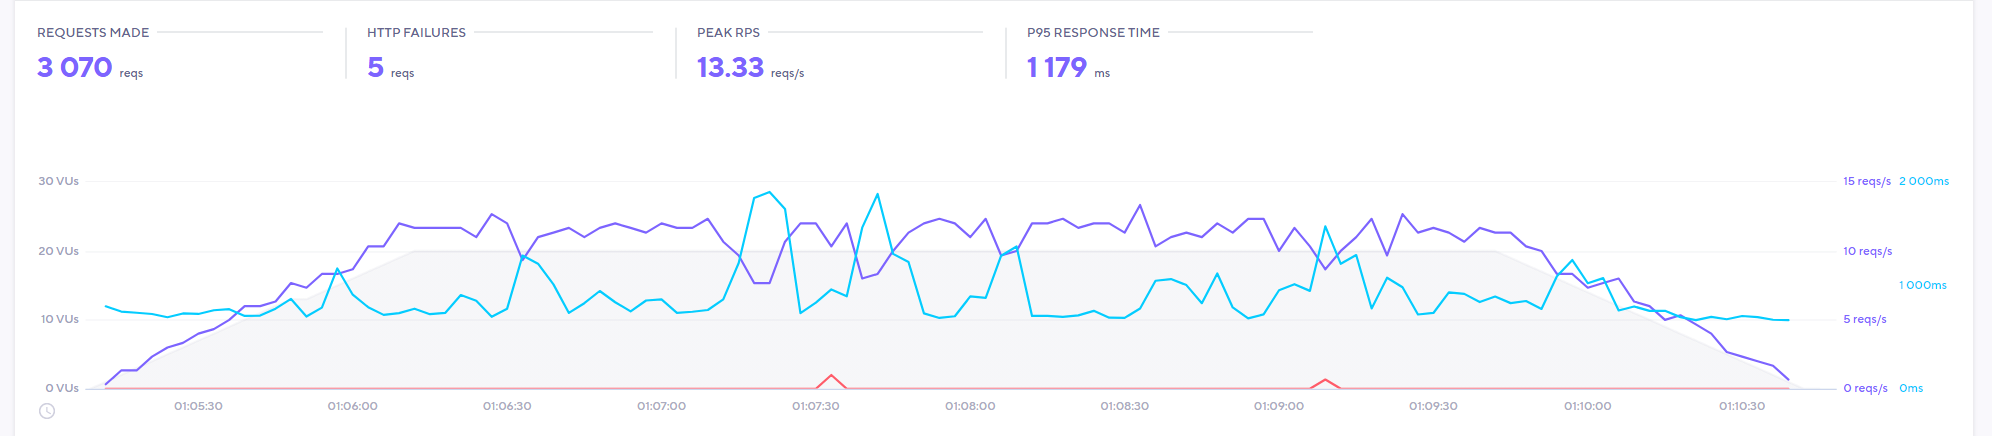Click the 0 VUs axis label
1992x436 pixels.
coord(62,388)
